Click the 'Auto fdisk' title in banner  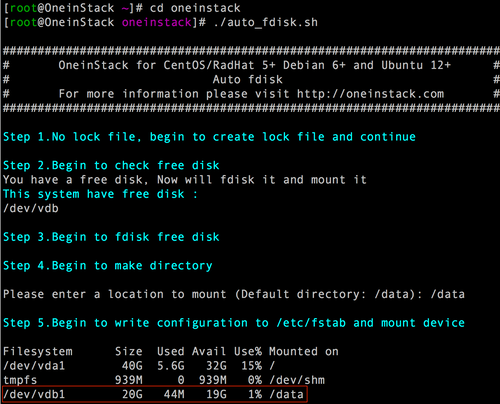point(248,80)
